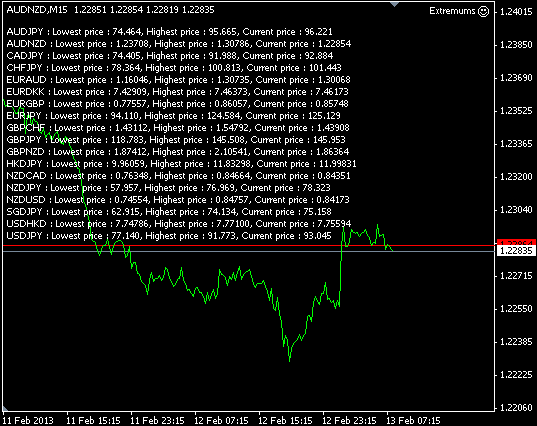Screen dimensions: 537x426
Task: Click the 1.24015 price scale value
Action: click(516, 12)
